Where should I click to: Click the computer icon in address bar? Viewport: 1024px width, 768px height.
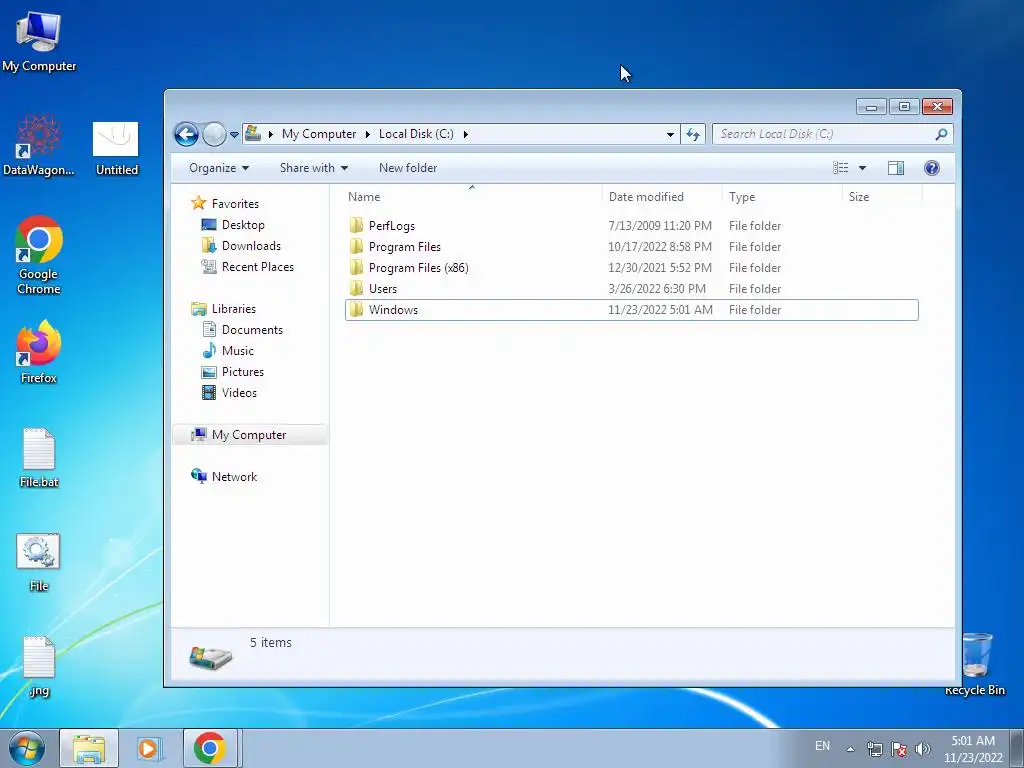253,134
